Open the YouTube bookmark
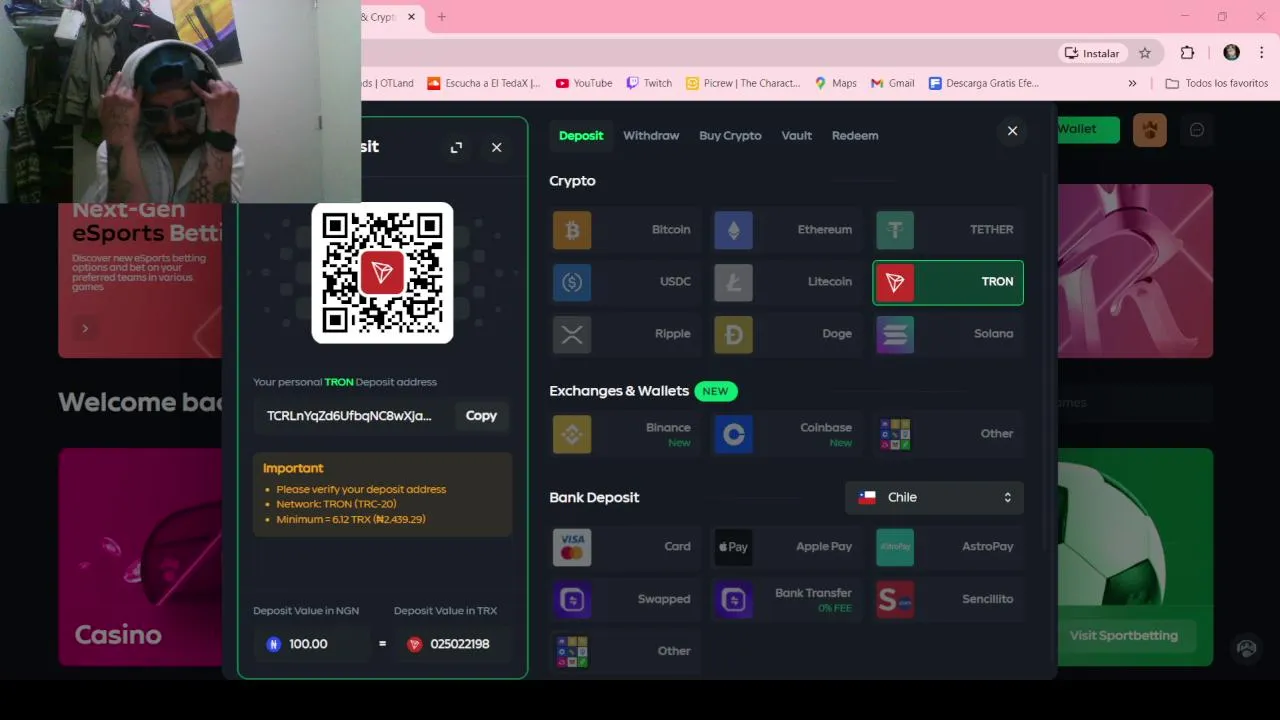Screen dimensions: 1280x720 coord(583,83)
